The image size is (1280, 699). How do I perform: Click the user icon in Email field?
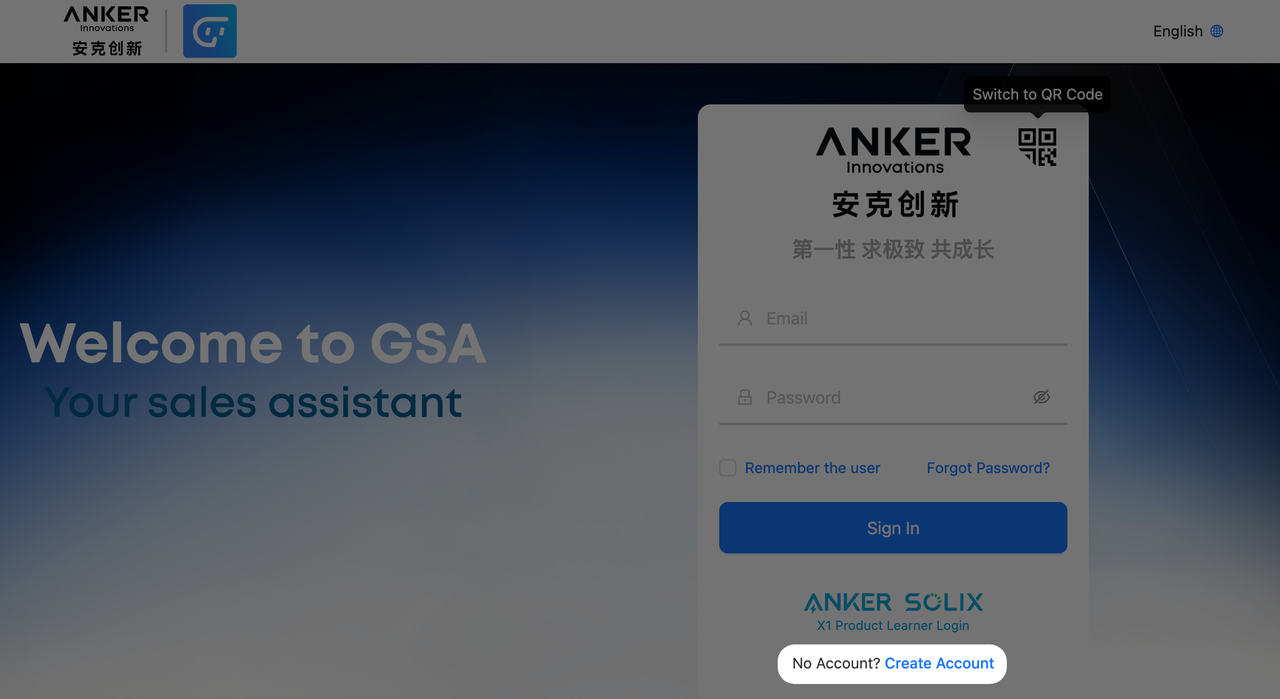click(745, 318)
